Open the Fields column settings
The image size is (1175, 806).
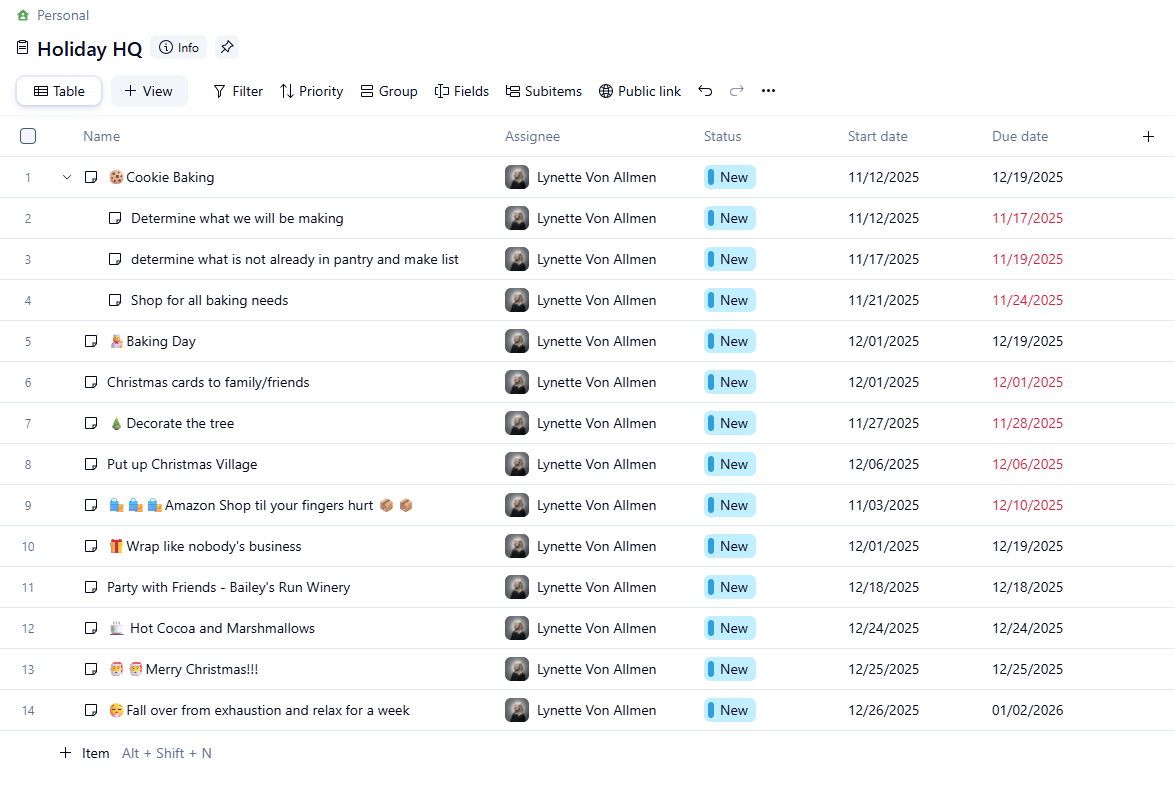pyautogui.click(x=461, y=91)
